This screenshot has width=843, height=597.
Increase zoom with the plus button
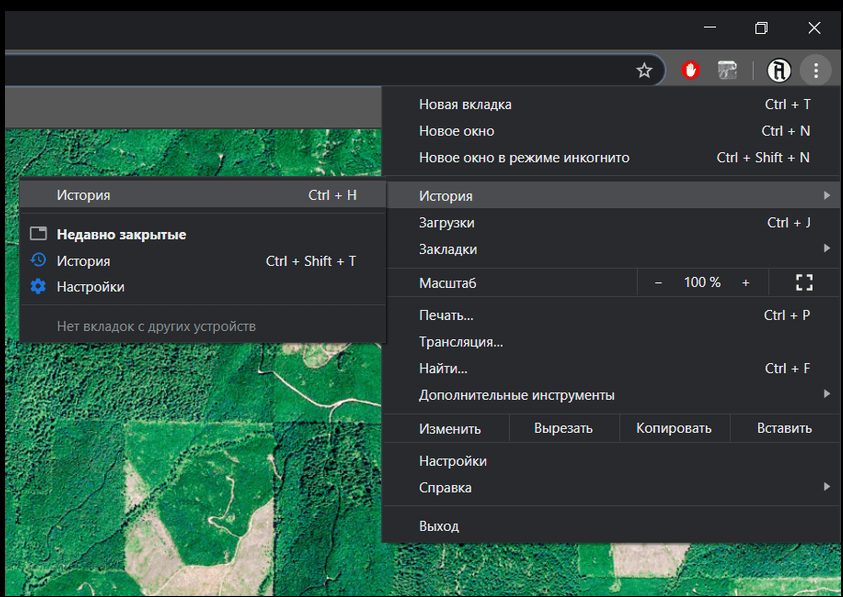tap(745, 283)
